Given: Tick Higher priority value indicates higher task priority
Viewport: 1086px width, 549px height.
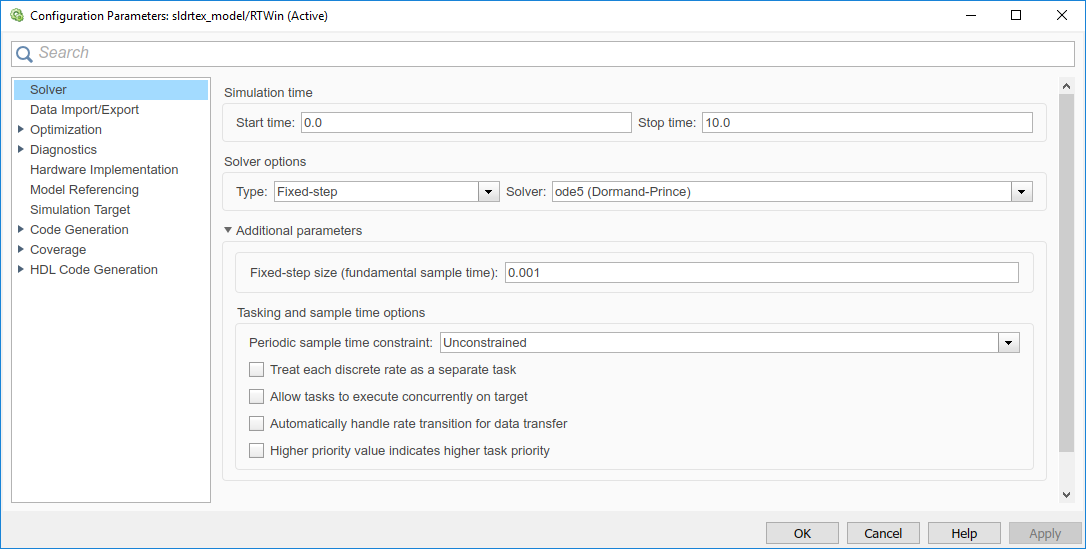Looking at the screenshot, I should click(x=257, y=451).
